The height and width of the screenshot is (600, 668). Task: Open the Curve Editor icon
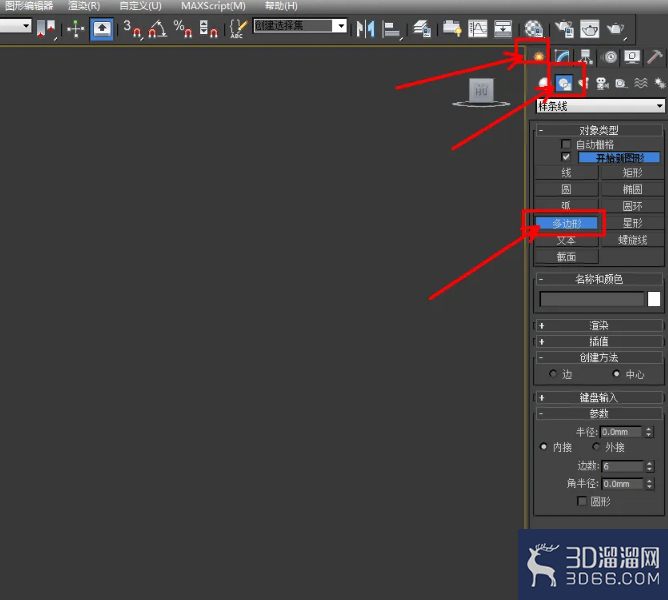click(x=478, y=29)
